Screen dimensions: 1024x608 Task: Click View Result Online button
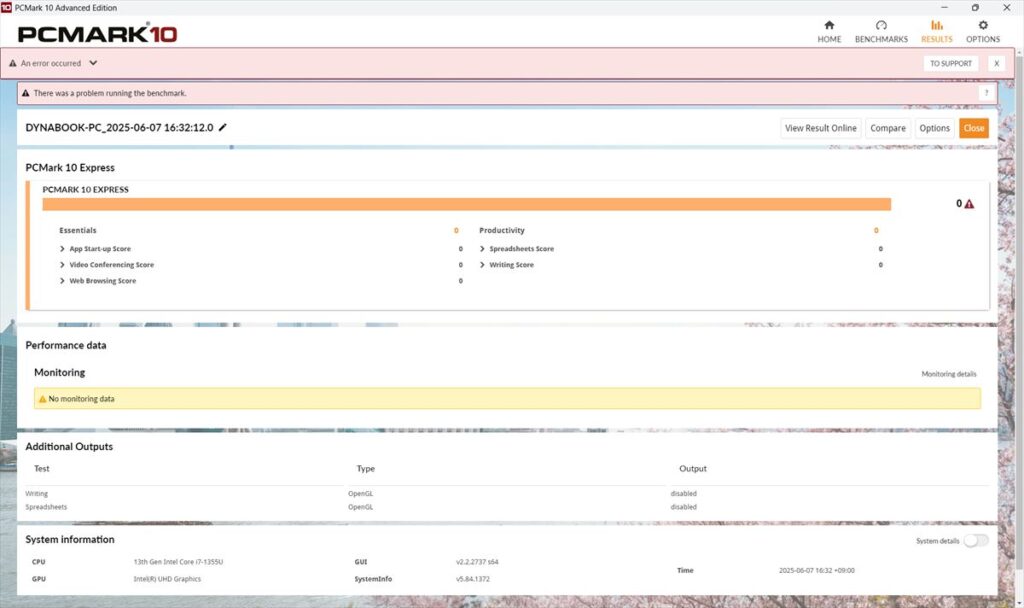point(821,128)
